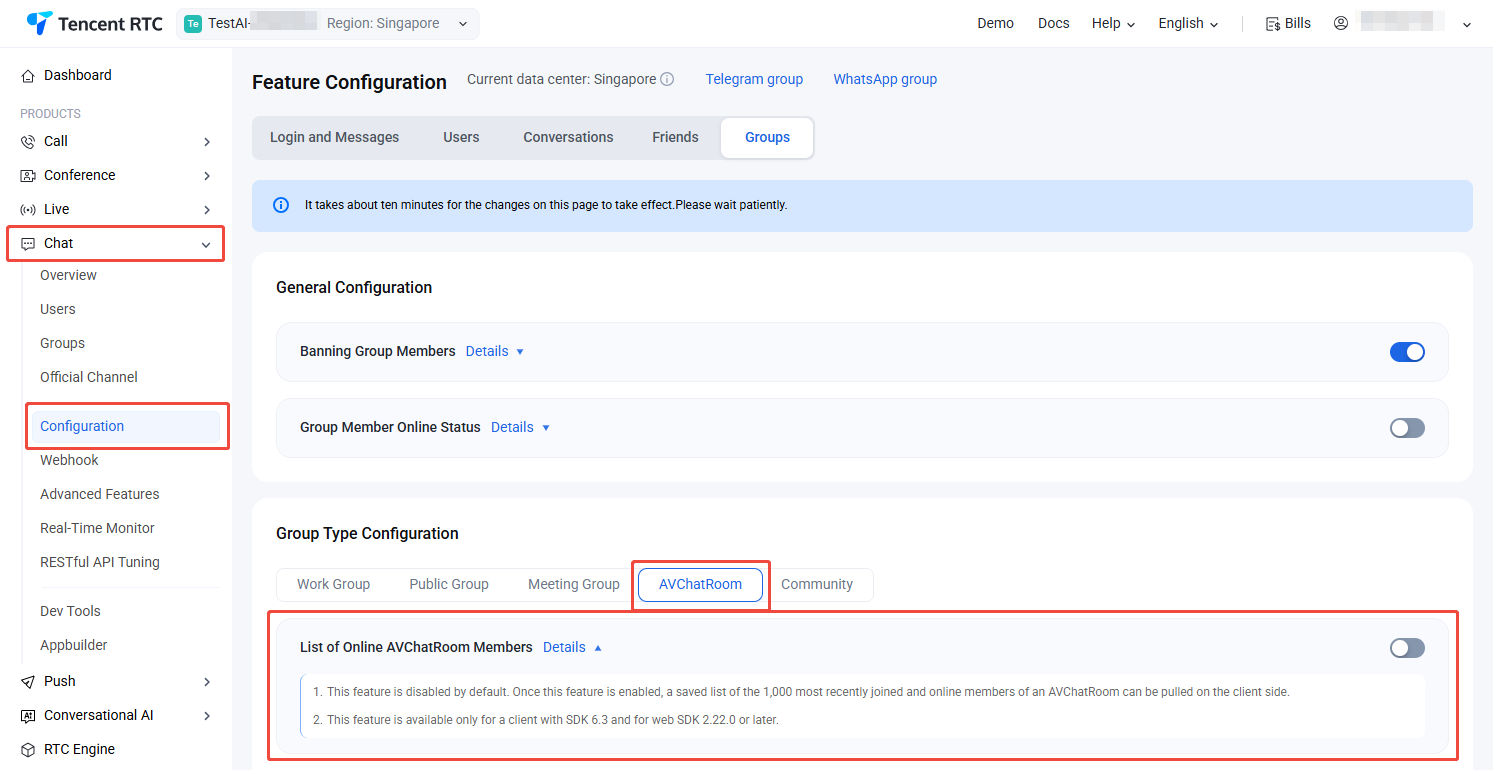Open Appbuilder in sidebar
Image resolution: width=1493 pixels, height=770 pixels.
(74, 646)
